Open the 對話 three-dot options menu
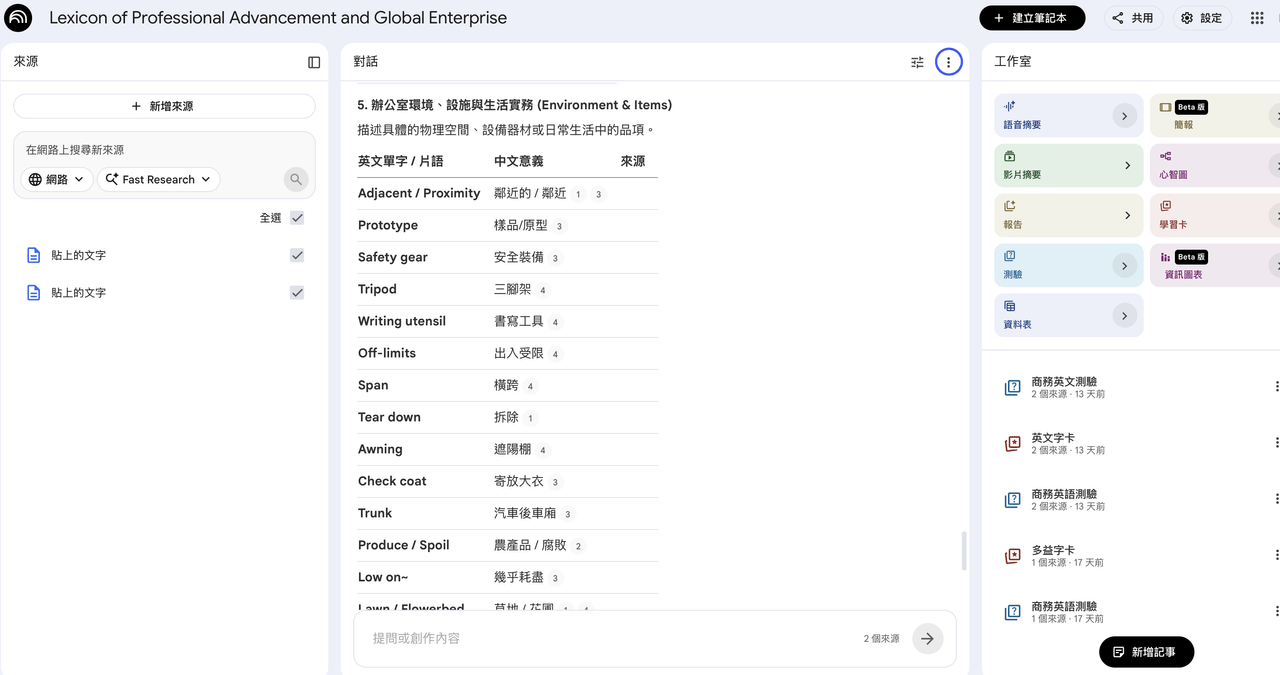 pos(948,62)
